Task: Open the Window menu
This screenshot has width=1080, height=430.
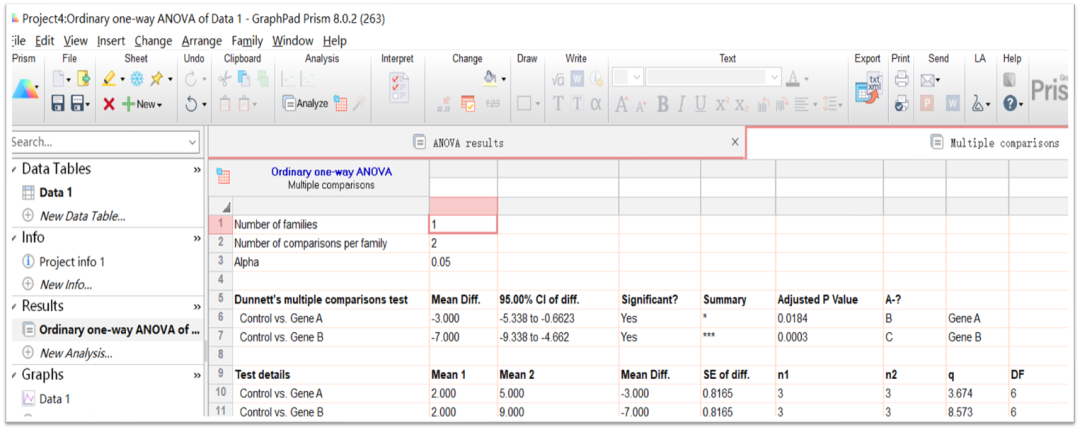Action: pyautogui.click(x=293, y=41)
